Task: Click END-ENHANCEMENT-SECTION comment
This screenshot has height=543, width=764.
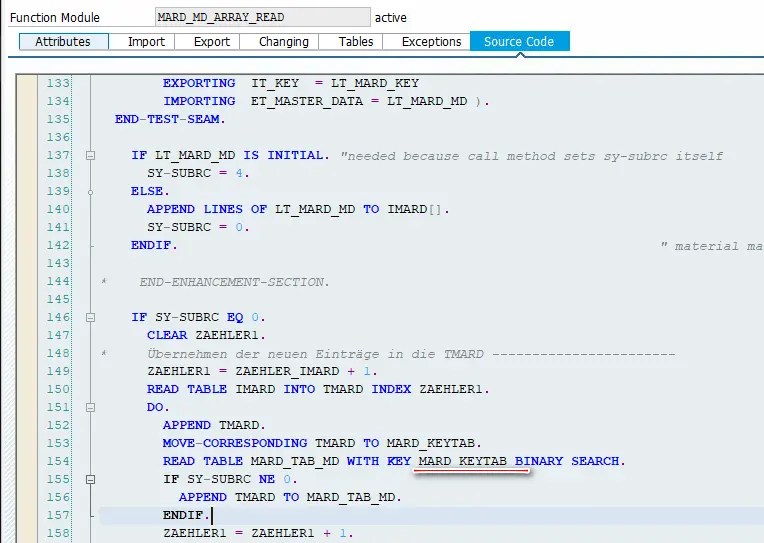Action: [x=234, y=282]
